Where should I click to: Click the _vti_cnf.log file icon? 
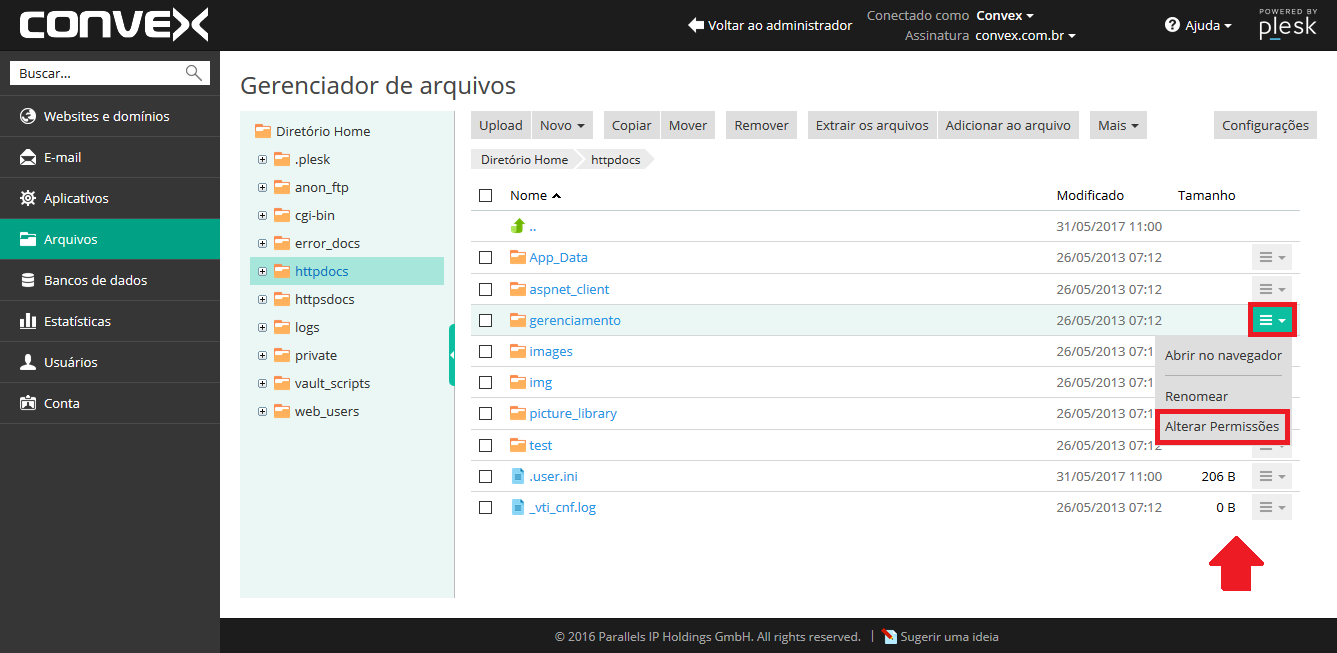tap(518, 507)
